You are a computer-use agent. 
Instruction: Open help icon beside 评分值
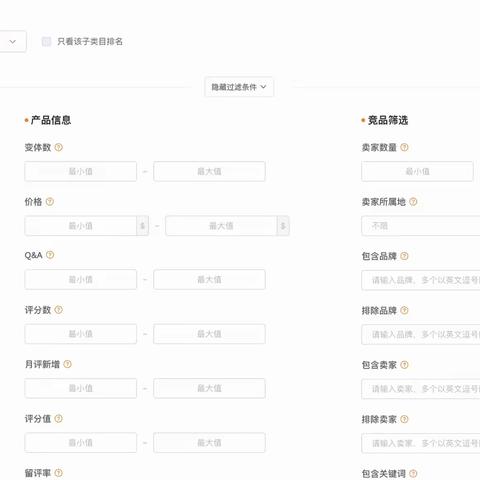[59, 418]
